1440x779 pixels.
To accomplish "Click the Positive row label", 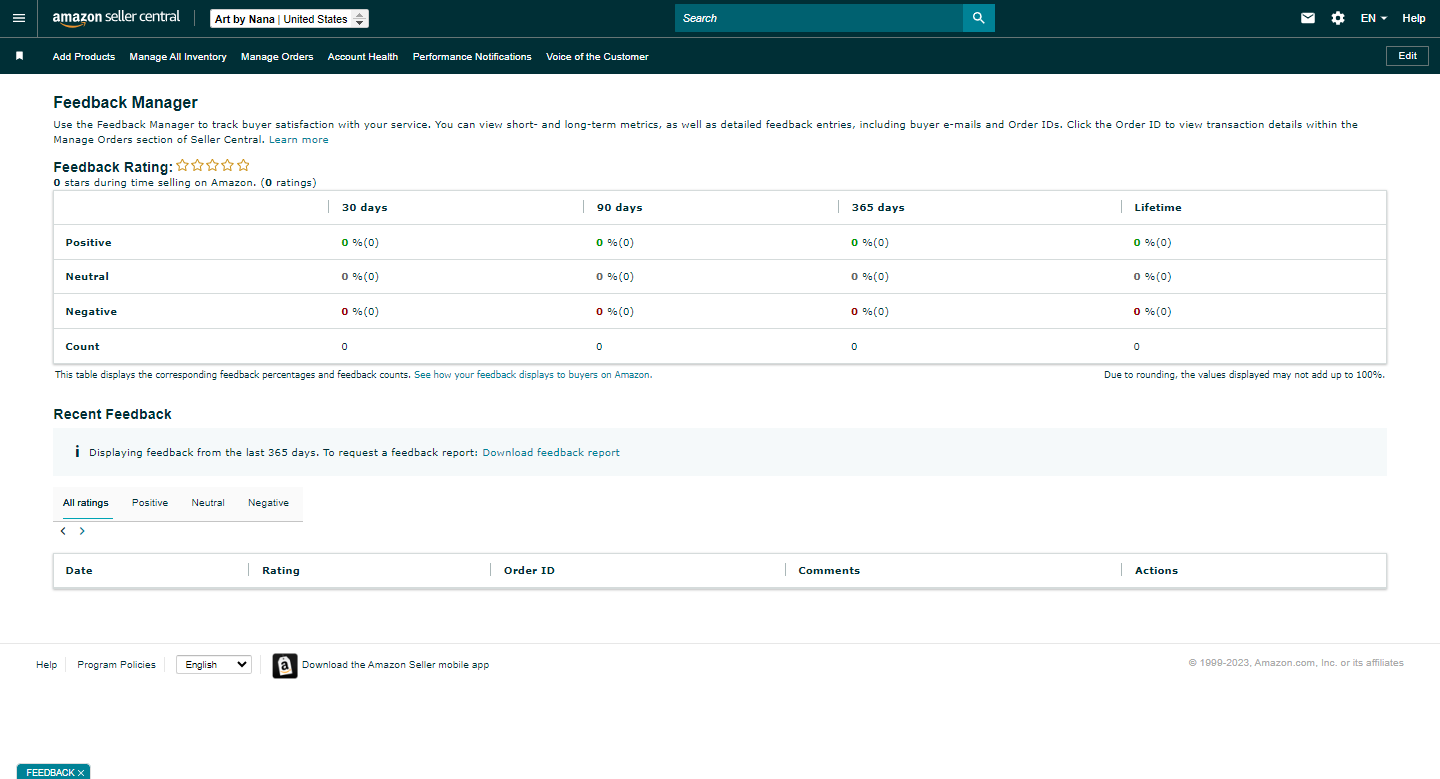I will [x=89, y=243].
